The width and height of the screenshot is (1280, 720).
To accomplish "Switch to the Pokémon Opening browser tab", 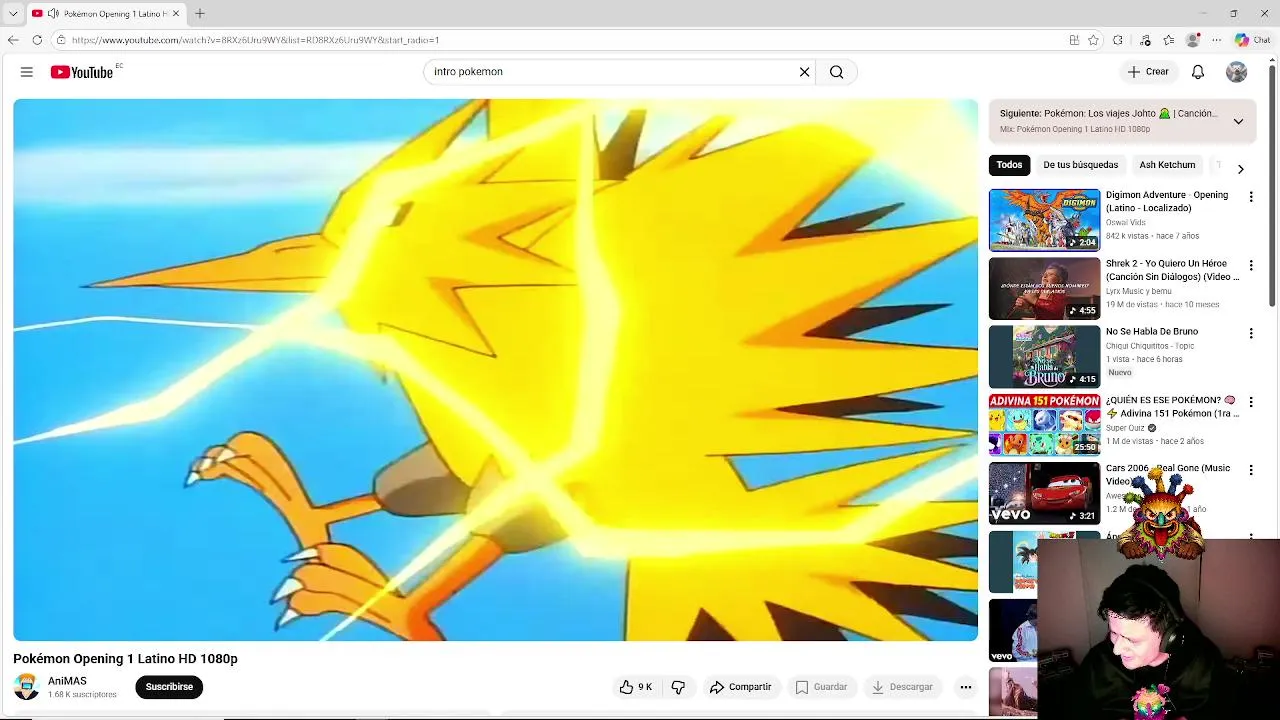I will click(x=106, y=14).
